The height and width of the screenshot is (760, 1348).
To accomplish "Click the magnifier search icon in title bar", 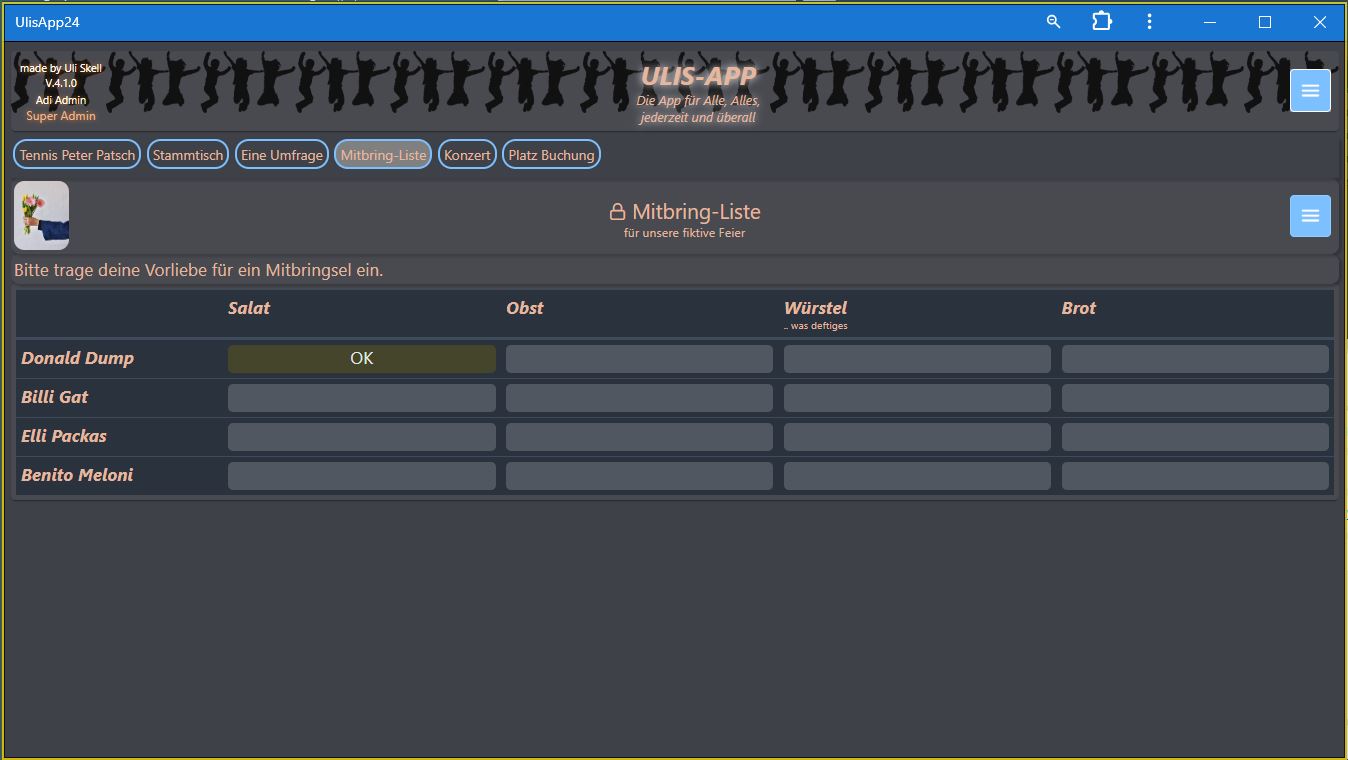I will point(1053,22).
